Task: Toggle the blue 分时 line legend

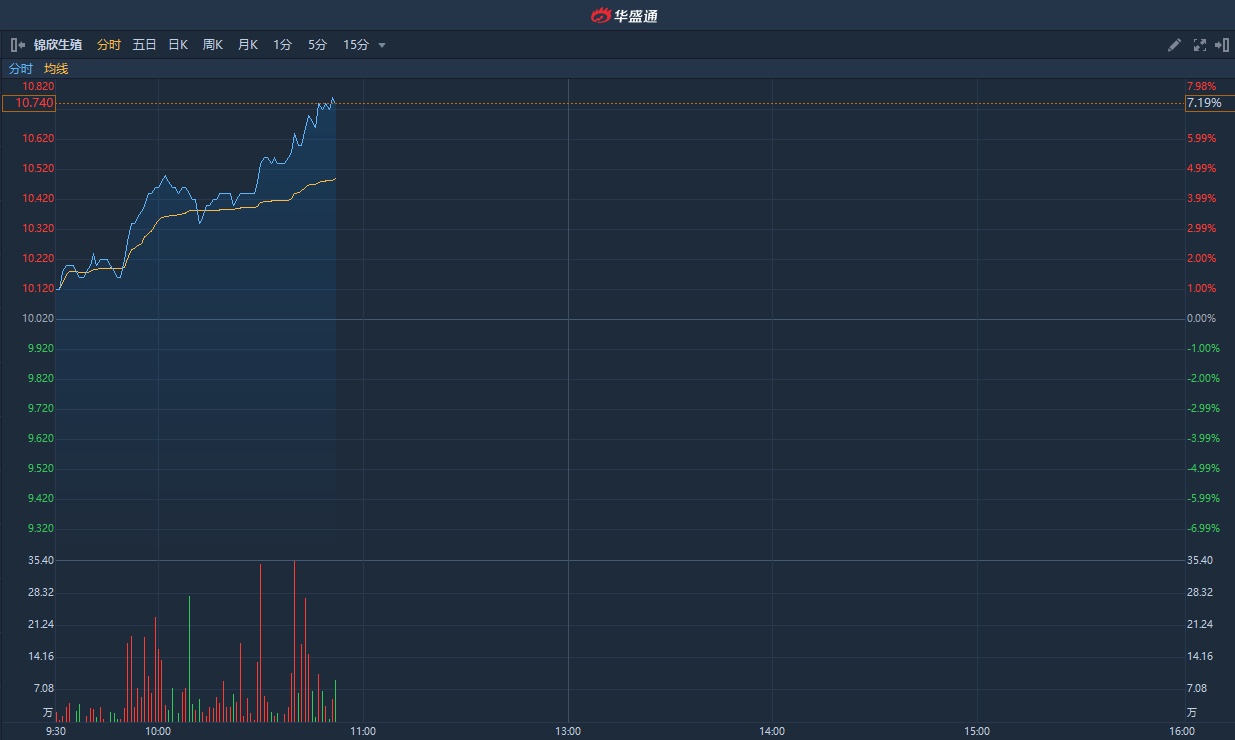Action: click(x=21, y=69)
